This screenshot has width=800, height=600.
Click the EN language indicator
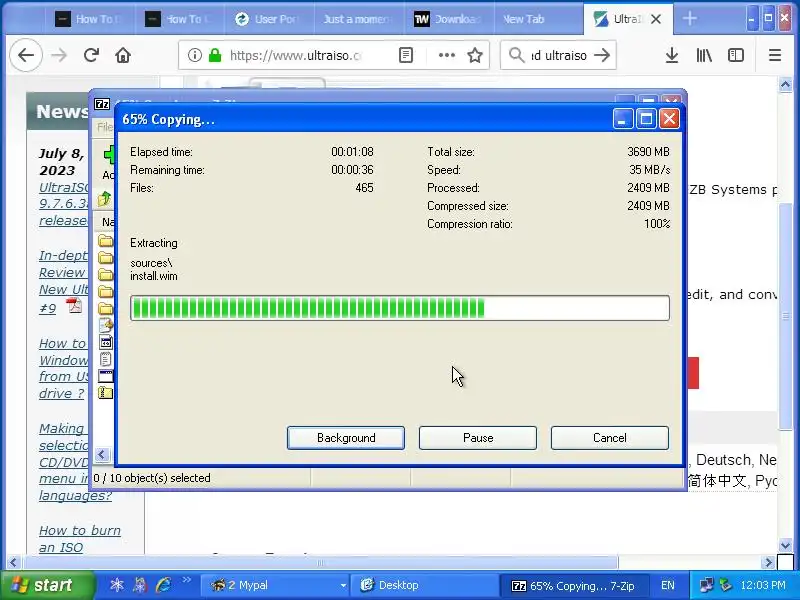click(667, 585)
